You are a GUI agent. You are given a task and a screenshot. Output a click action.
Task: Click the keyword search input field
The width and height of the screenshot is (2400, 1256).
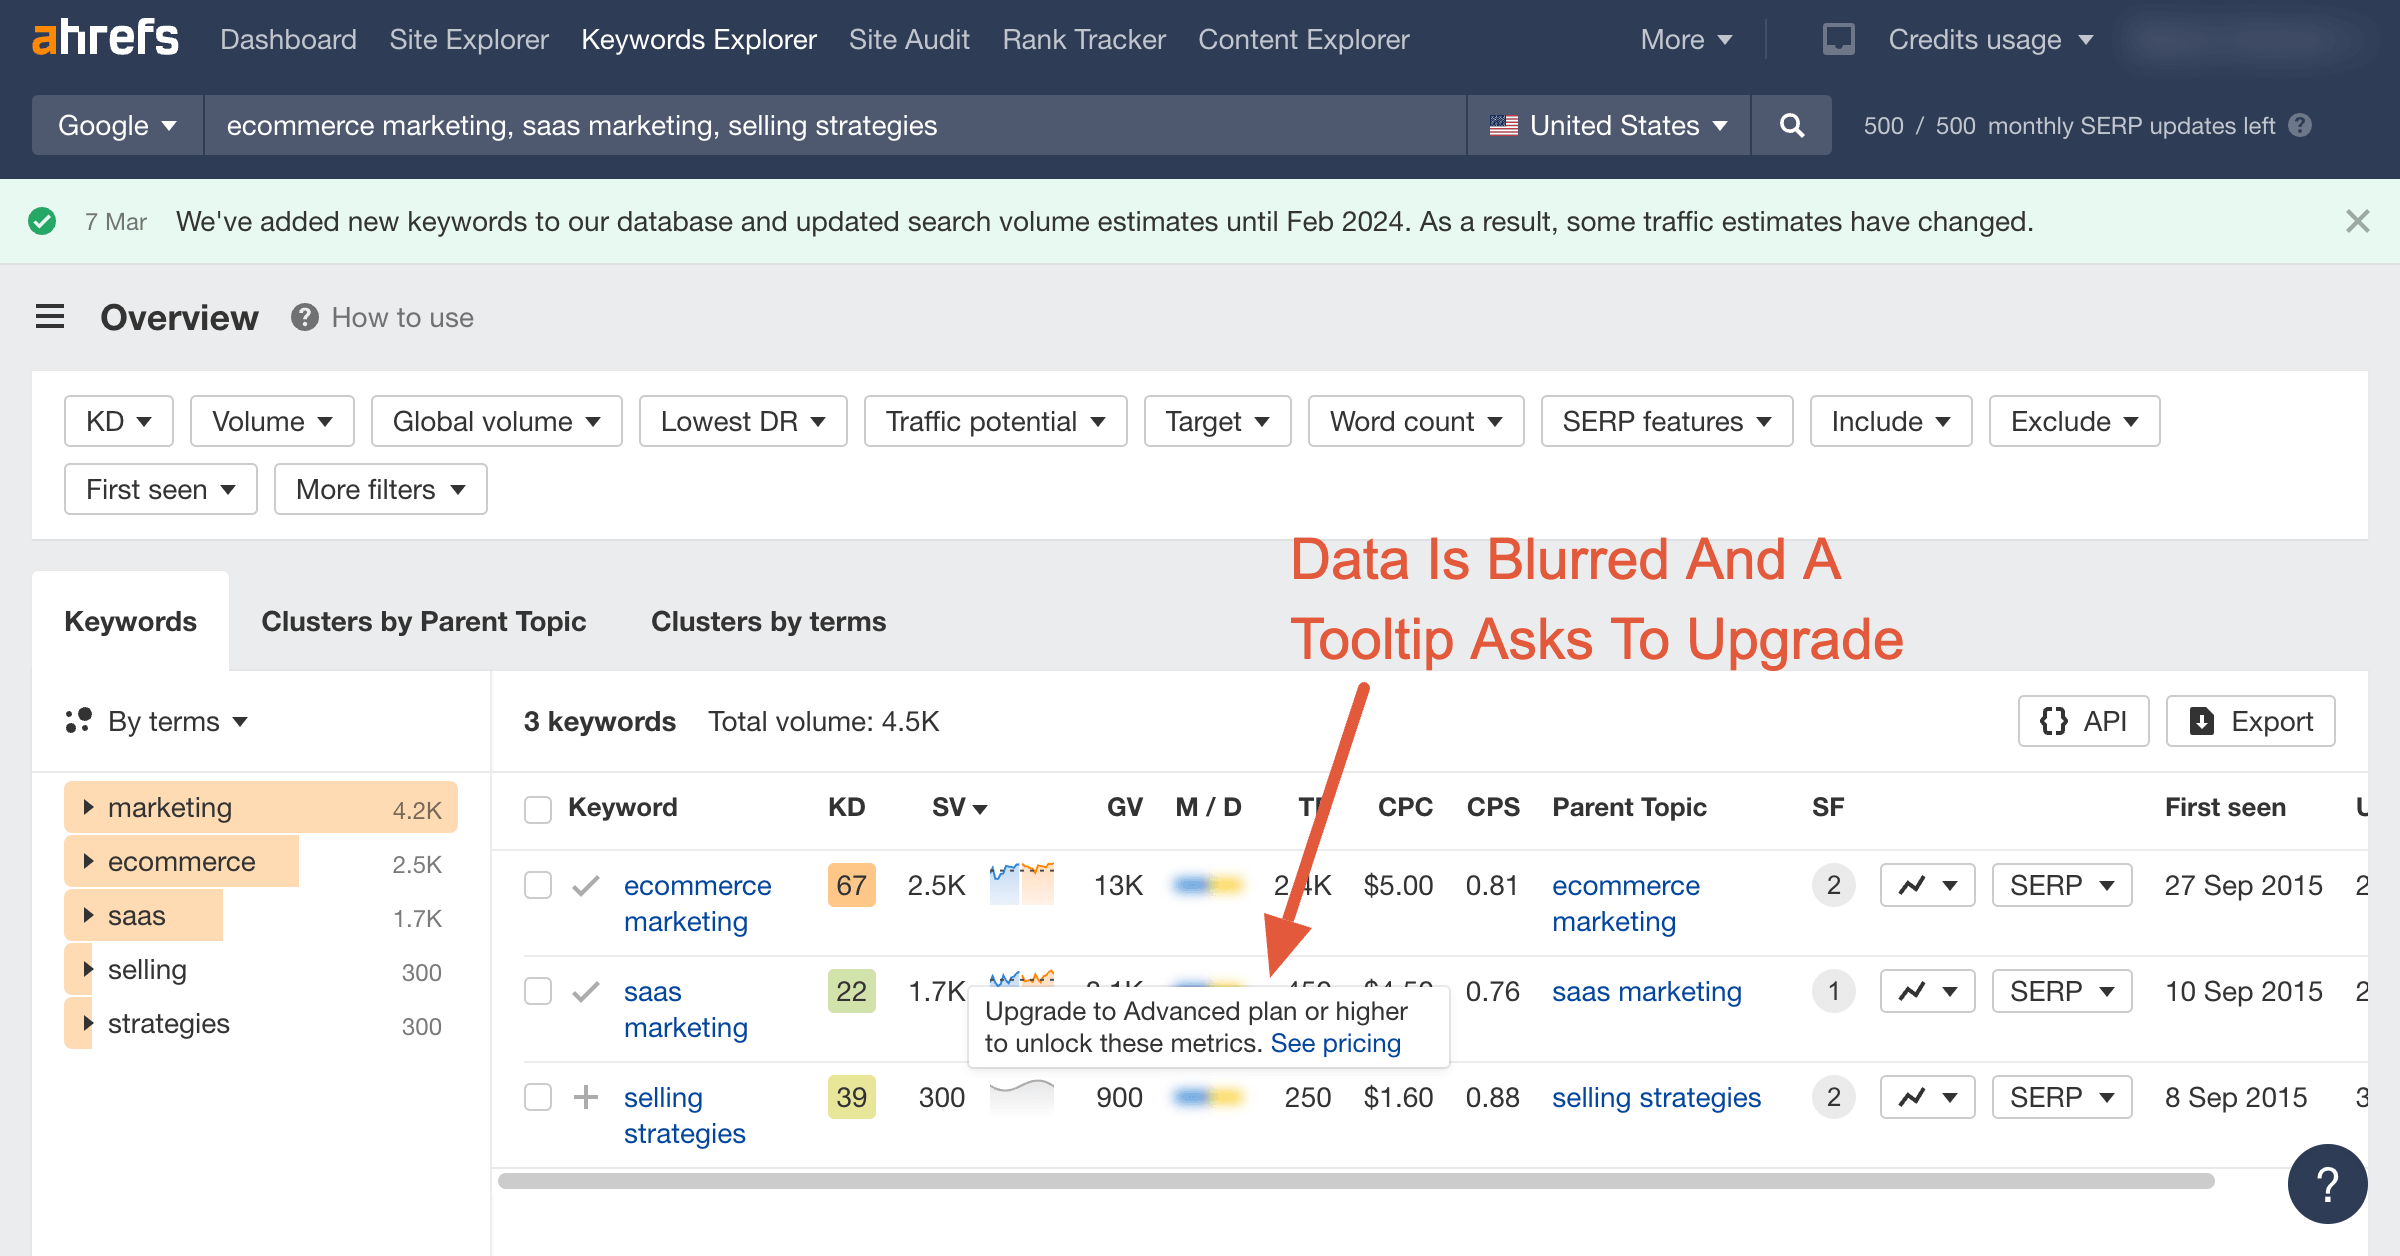pyautogui.click(x=835, y=125)
